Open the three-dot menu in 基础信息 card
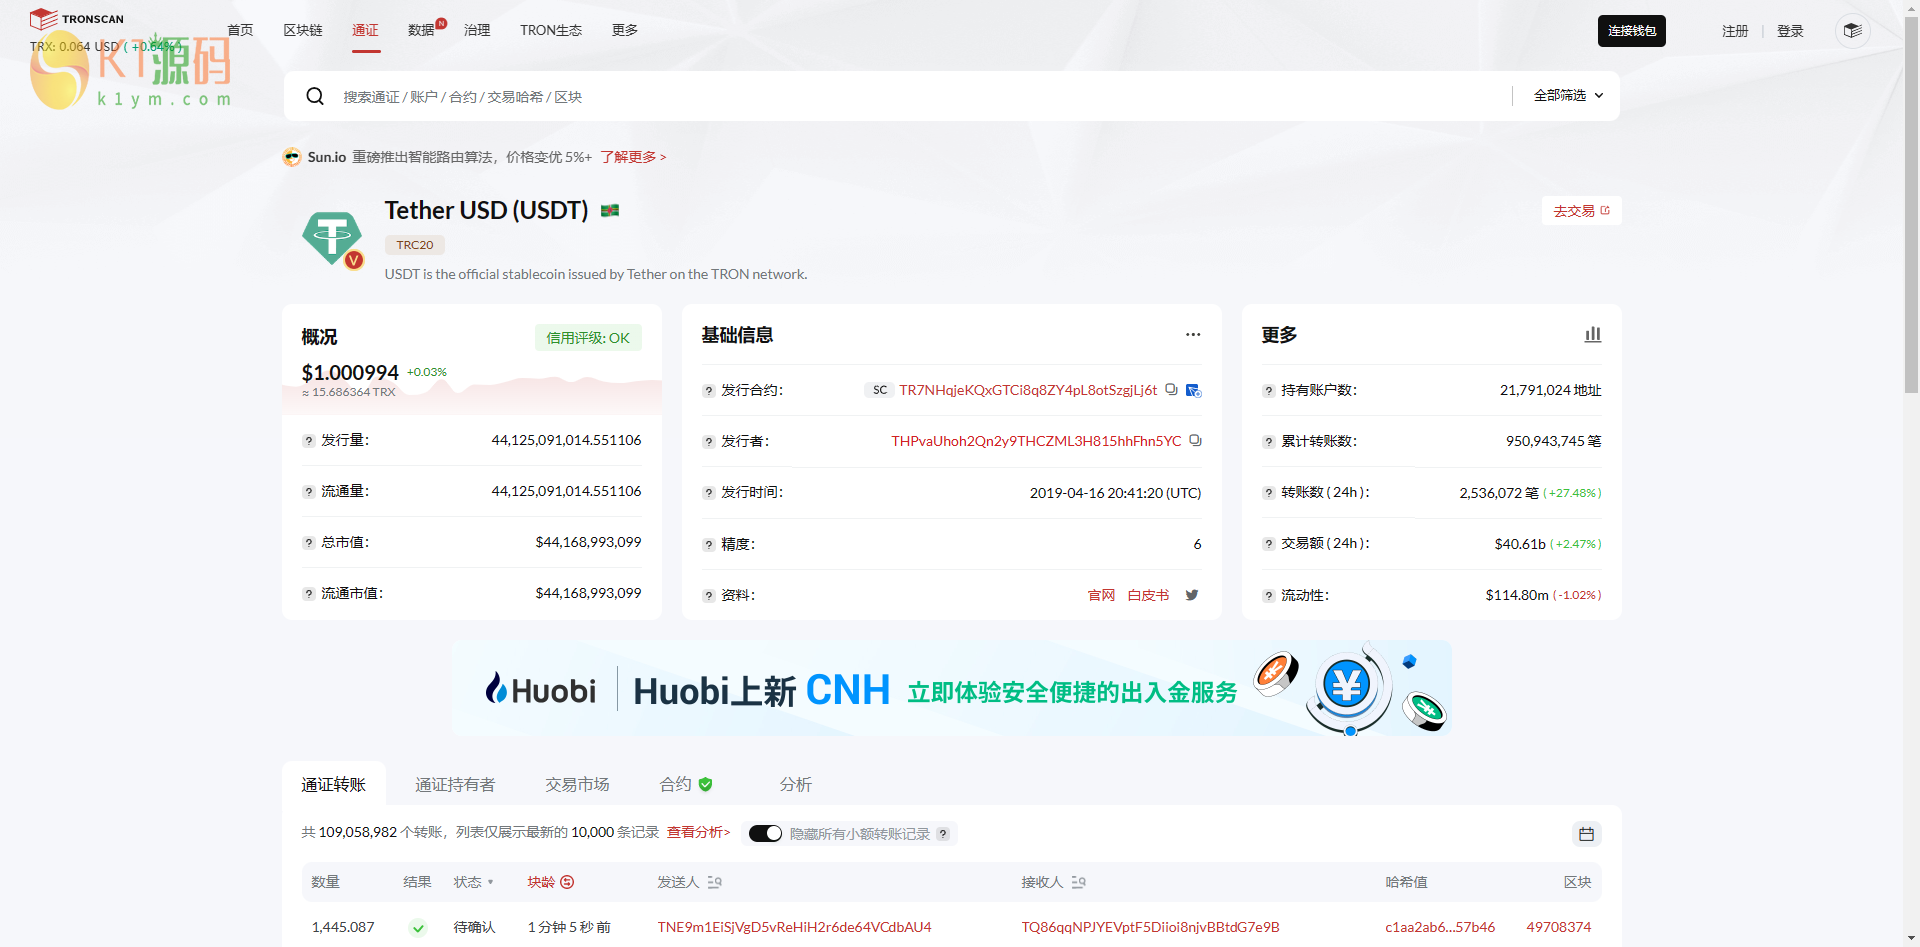 pos(1193,334)
